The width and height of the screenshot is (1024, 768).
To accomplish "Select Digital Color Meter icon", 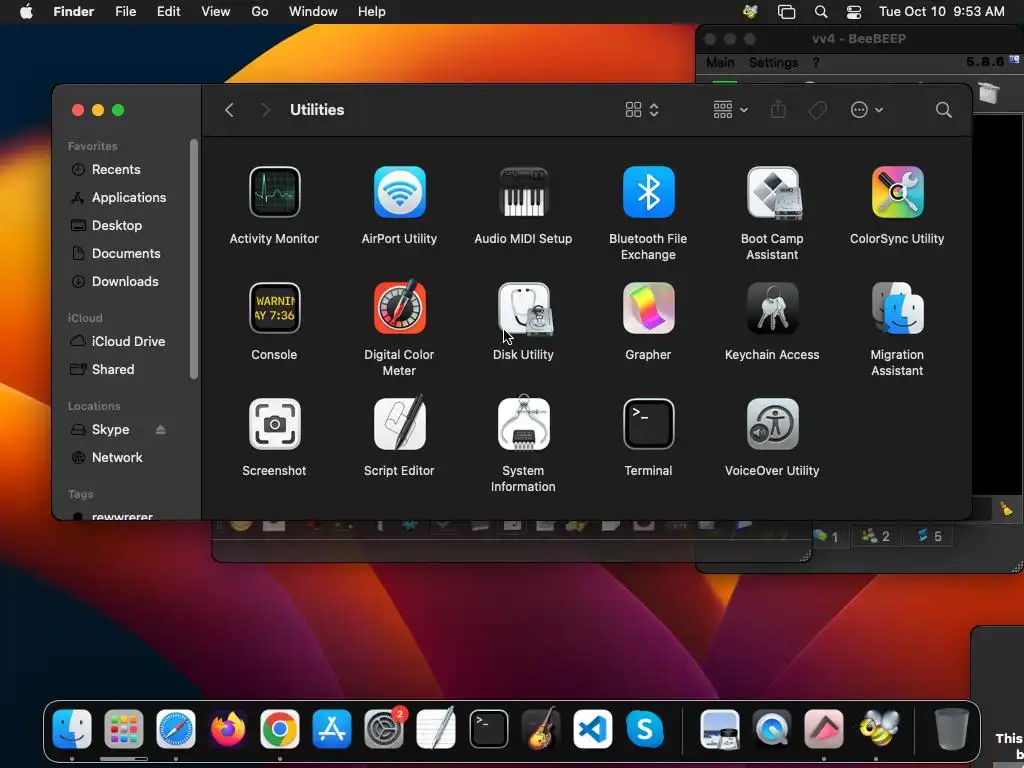I will 399,308.
